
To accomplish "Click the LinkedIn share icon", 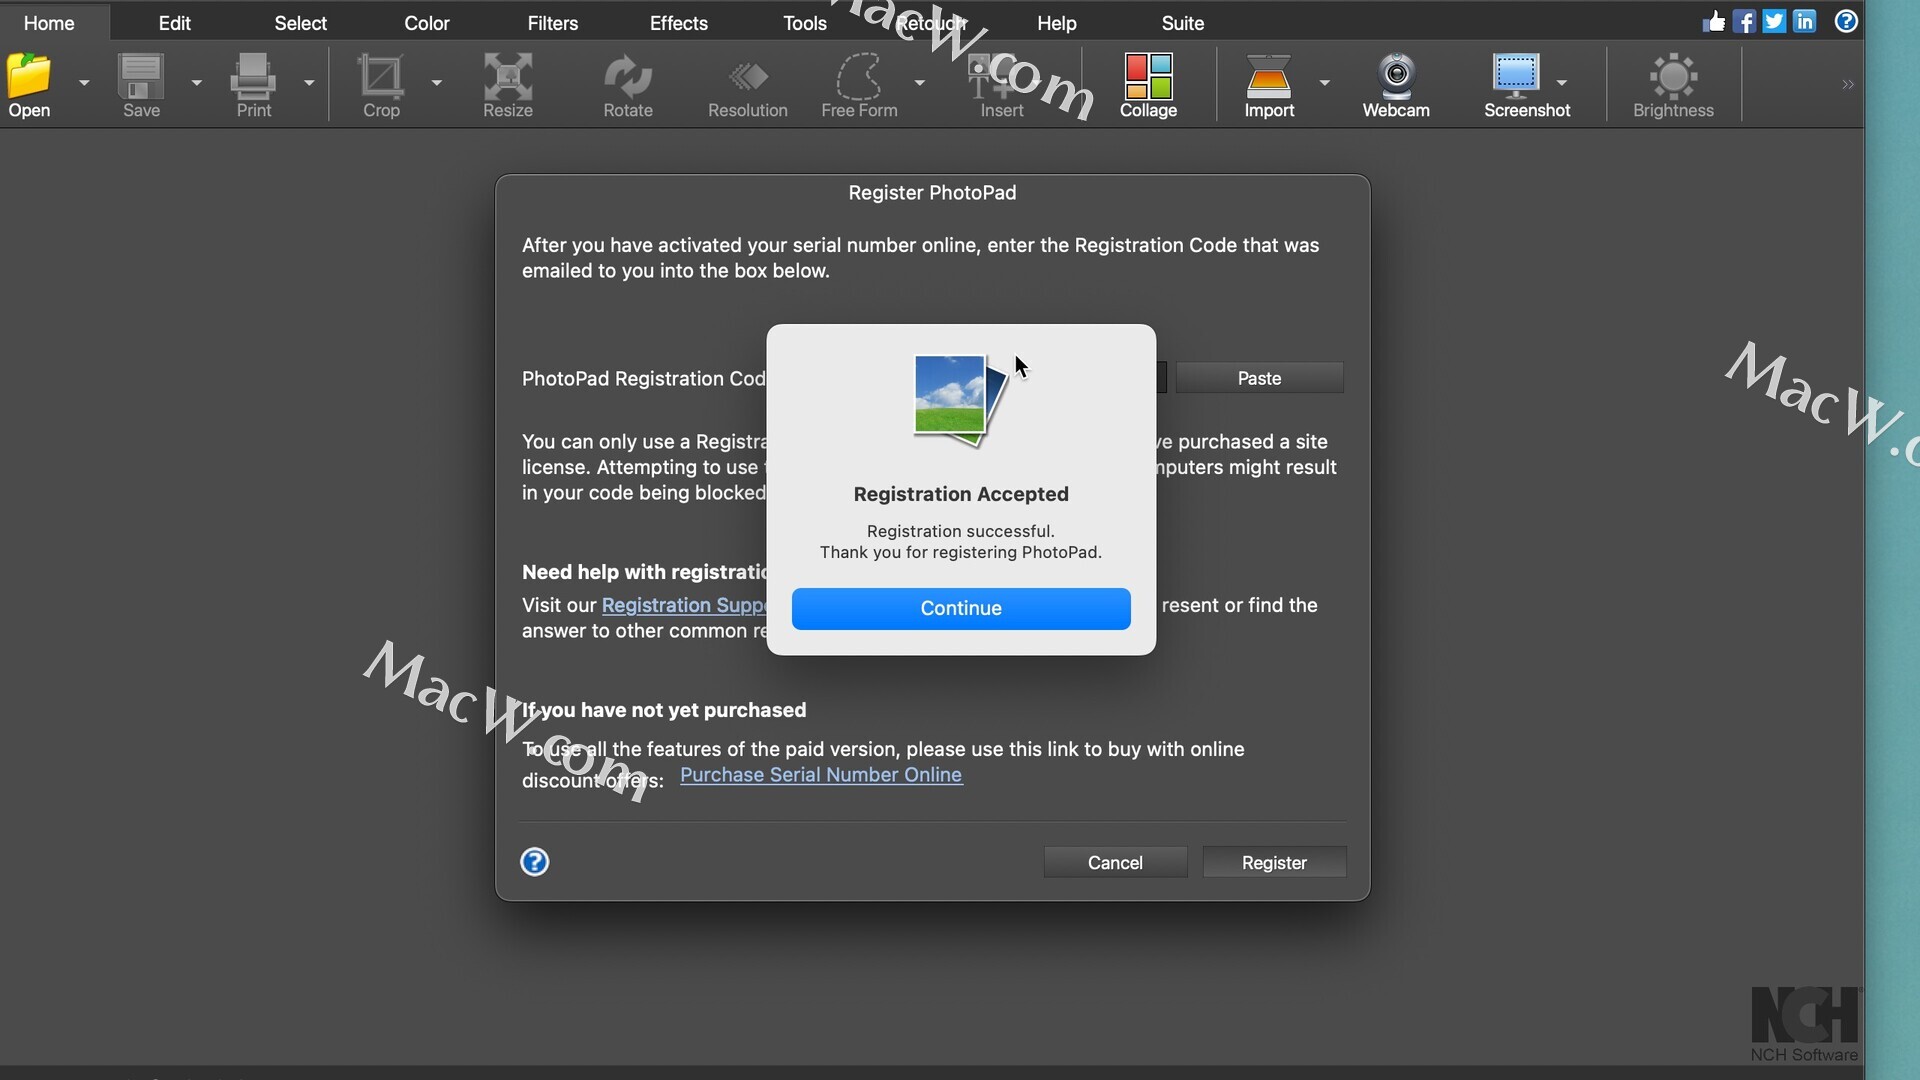I will point(1804,22).
